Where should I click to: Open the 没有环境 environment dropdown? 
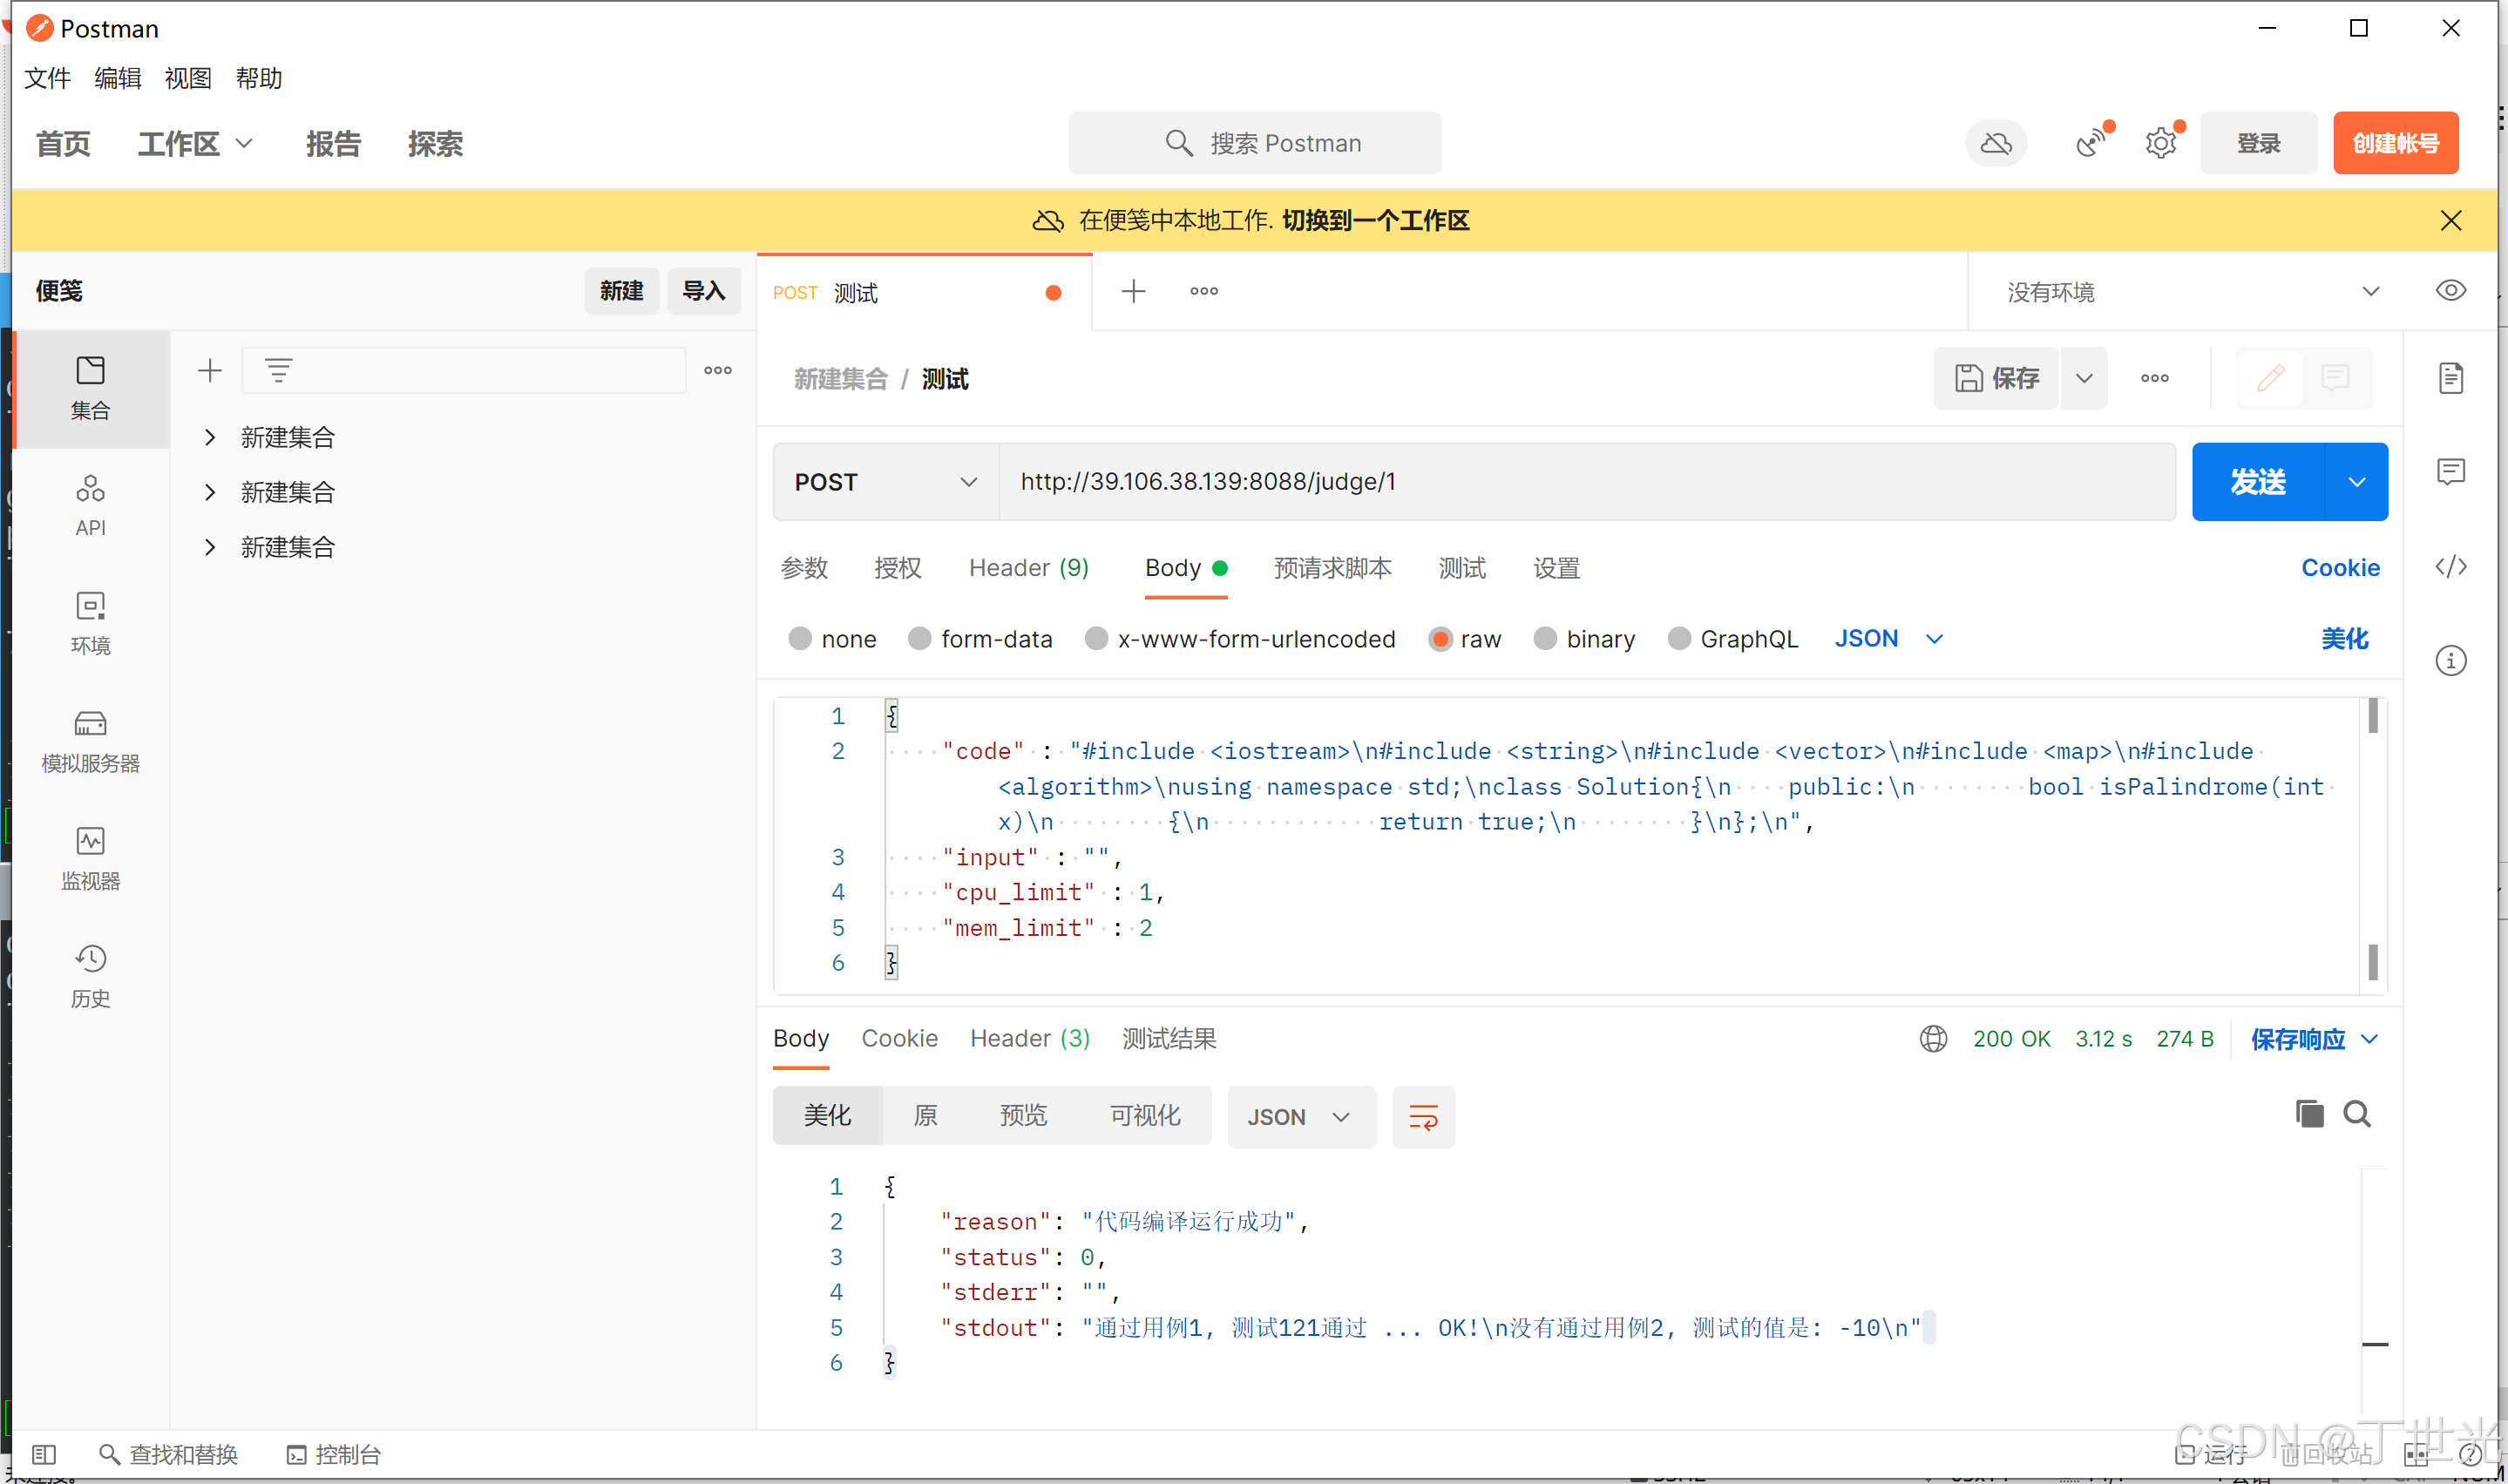pyautogui.click(x=2190, y=292)
